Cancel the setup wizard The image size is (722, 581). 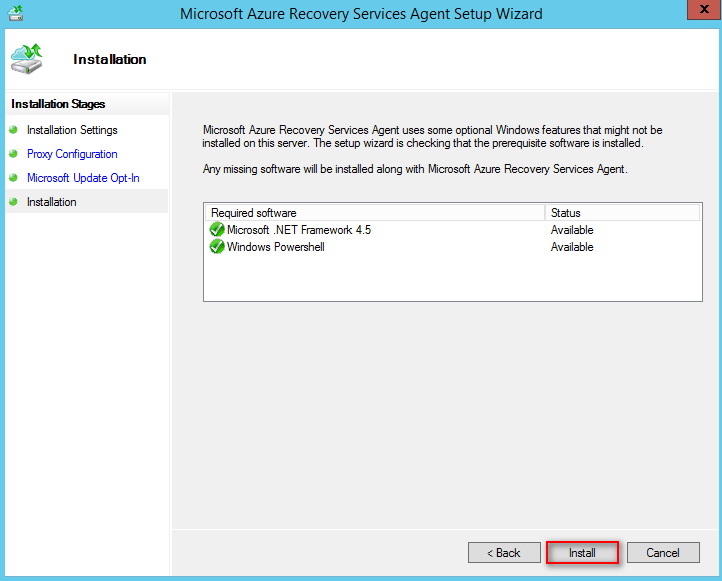coord(662,553)
